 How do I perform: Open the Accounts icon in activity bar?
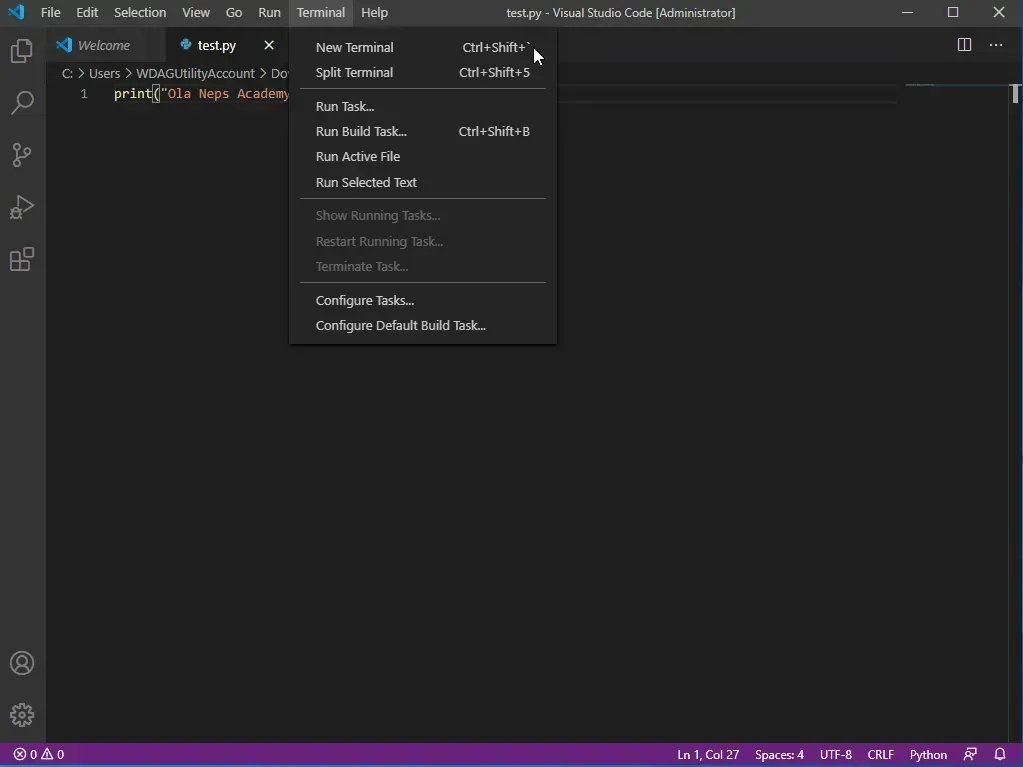click(x=22, y=663)
